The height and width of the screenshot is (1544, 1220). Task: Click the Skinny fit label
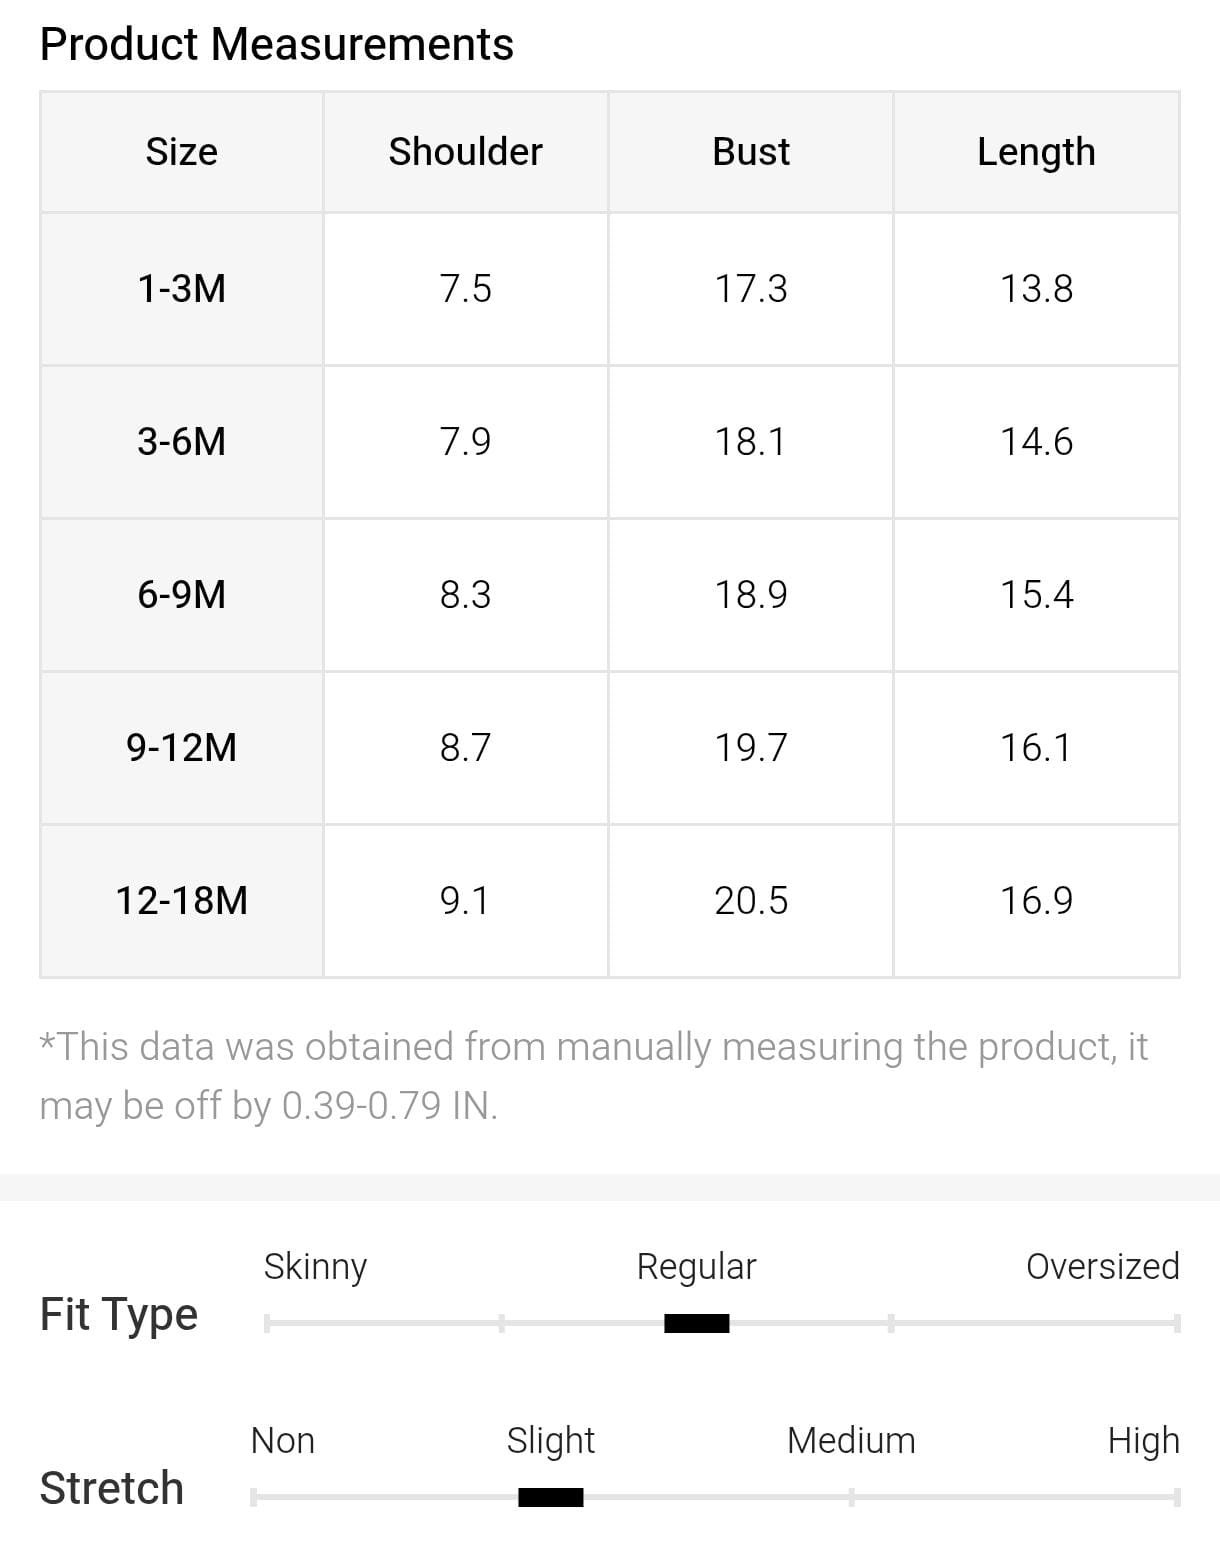[x=315, y=1266]
